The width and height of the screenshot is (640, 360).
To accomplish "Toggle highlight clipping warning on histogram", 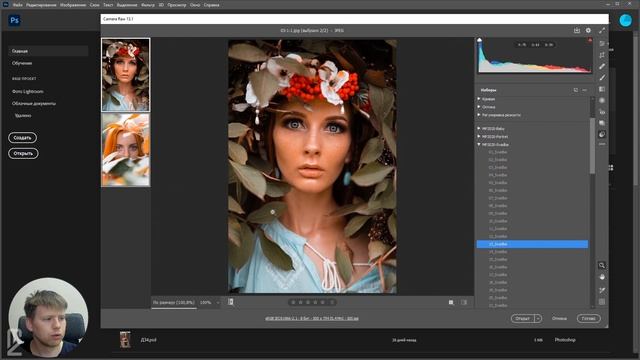I will (590, 40).
